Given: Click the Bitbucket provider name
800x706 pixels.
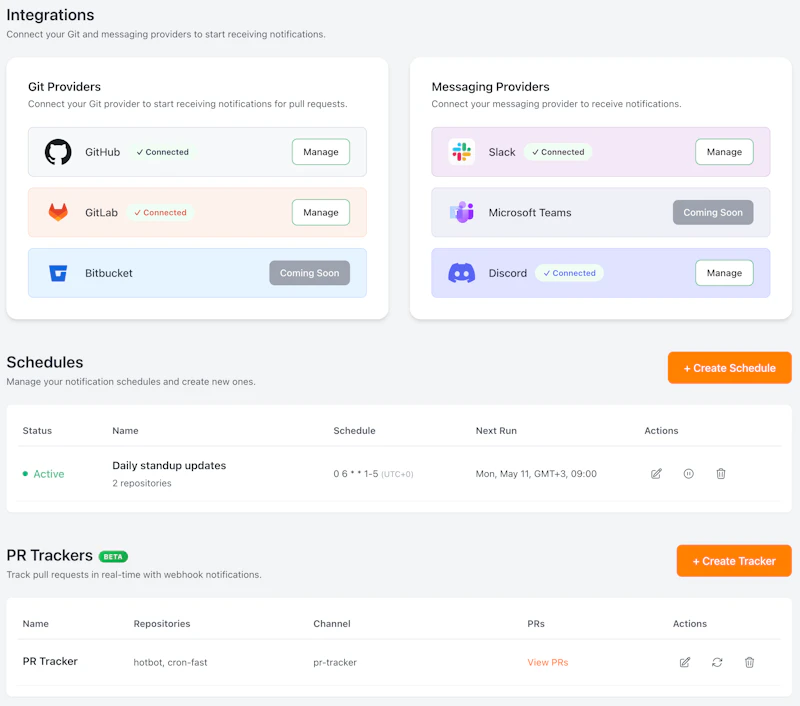Looking at the screenshot, I should [x=109, y=273].
